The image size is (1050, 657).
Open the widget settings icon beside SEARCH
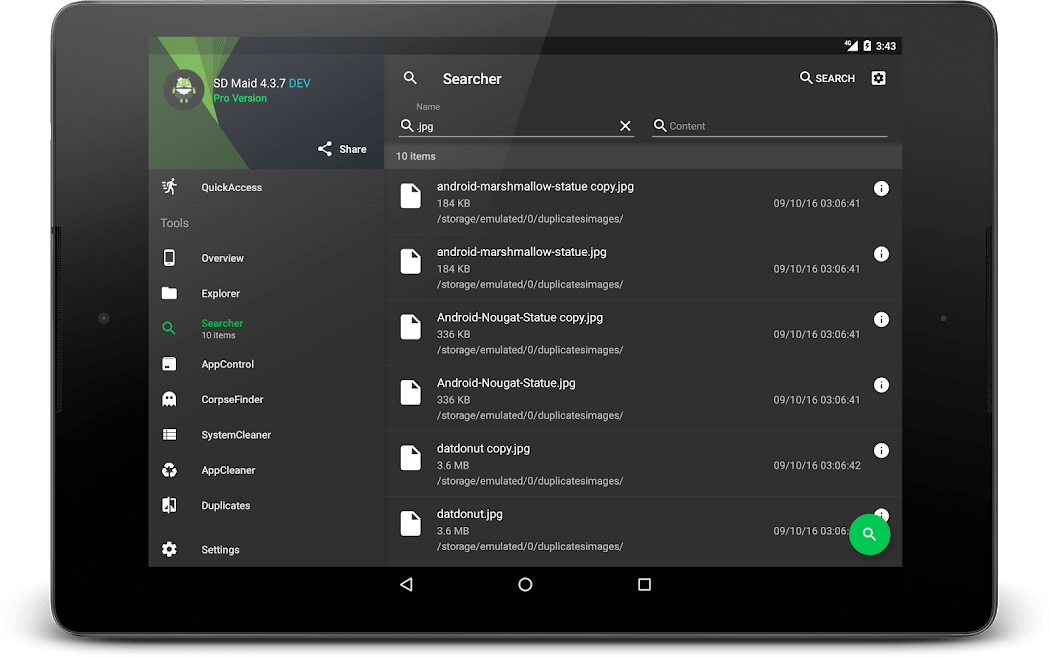[877, 78]
